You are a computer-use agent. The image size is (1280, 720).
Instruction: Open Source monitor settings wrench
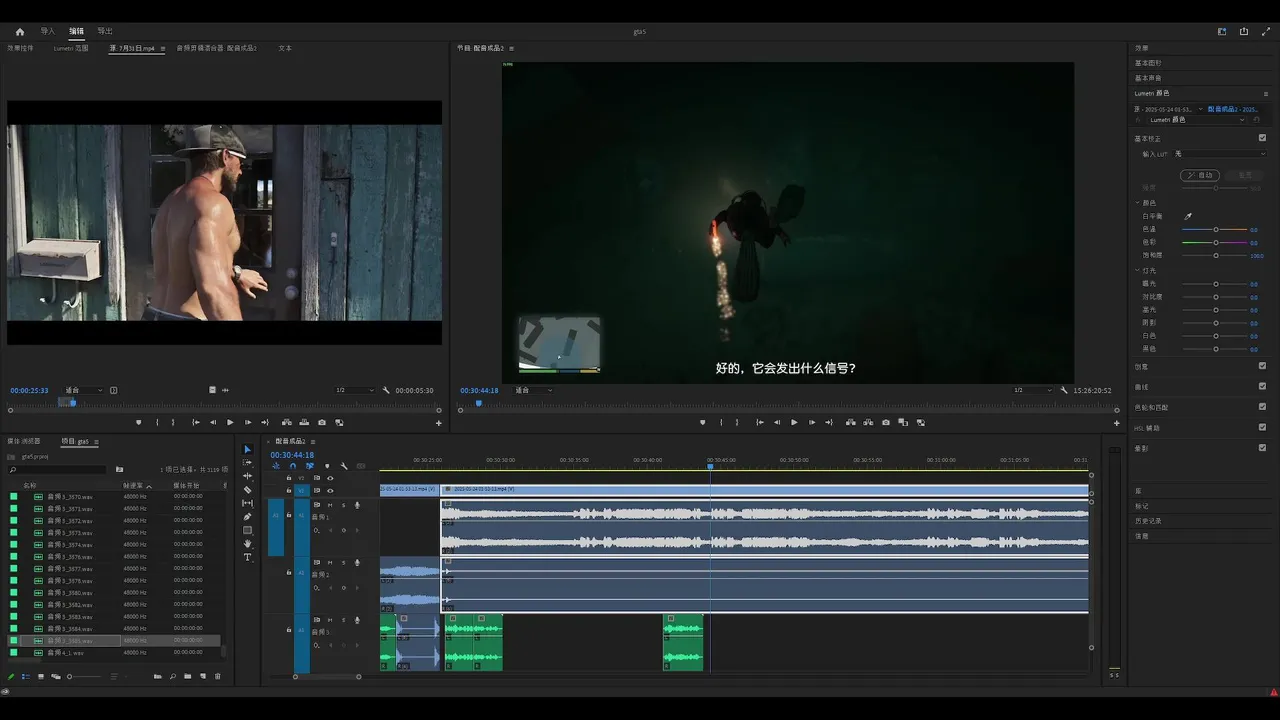386,390
